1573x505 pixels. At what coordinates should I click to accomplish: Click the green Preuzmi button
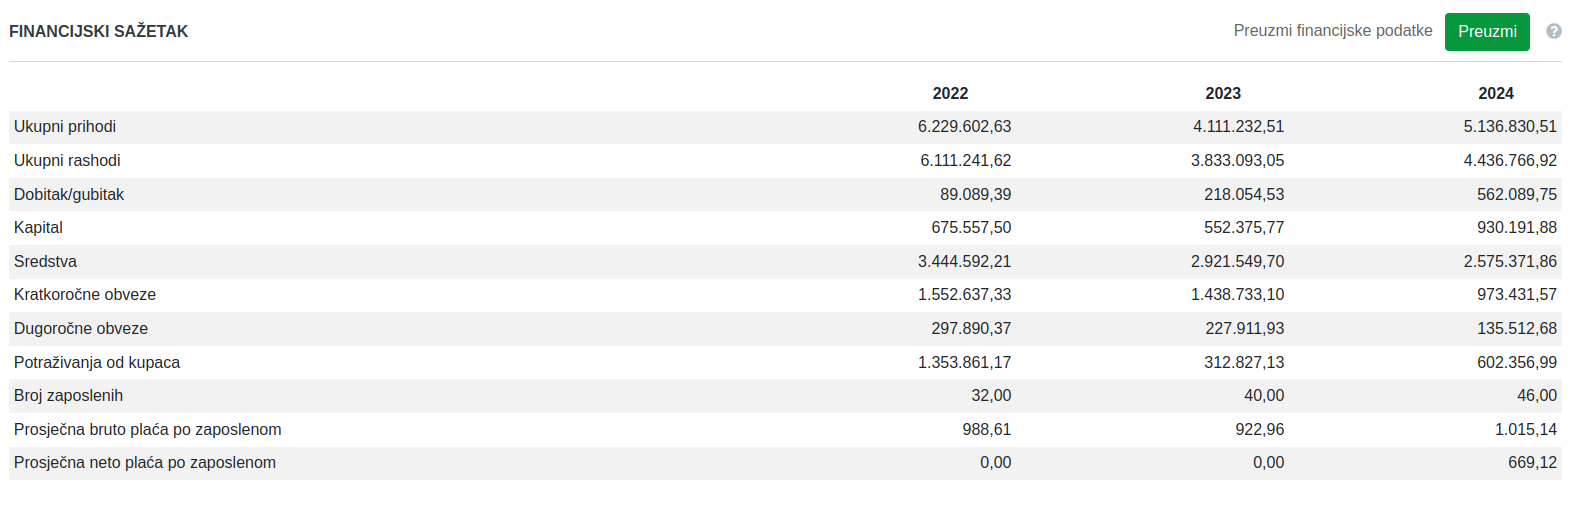[1486, 32]
